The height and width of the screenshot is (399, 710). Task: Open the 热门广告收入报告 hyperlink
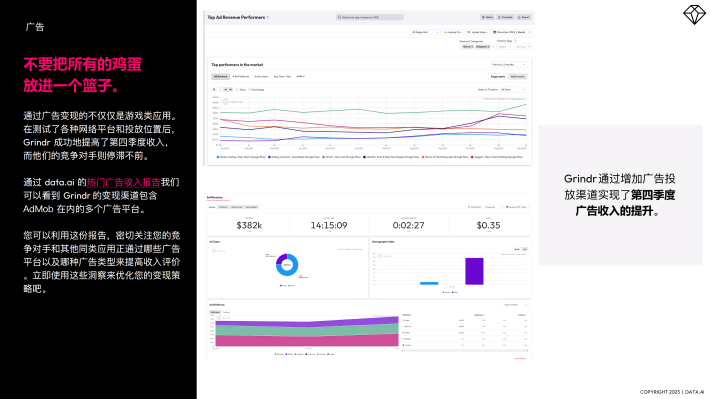point(124,182)
